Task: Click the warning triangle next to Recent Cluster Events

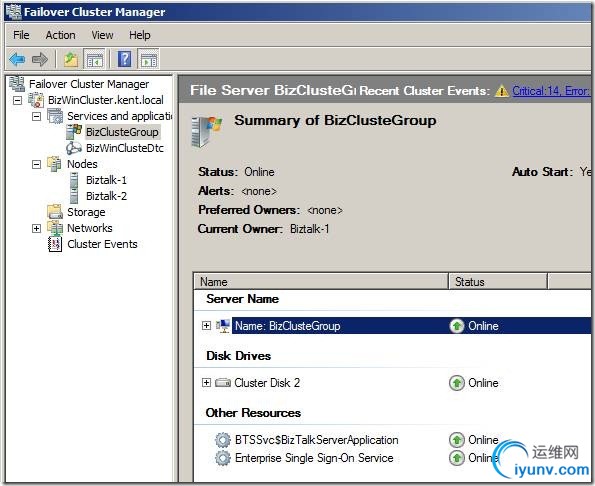Action: (502, 91)
